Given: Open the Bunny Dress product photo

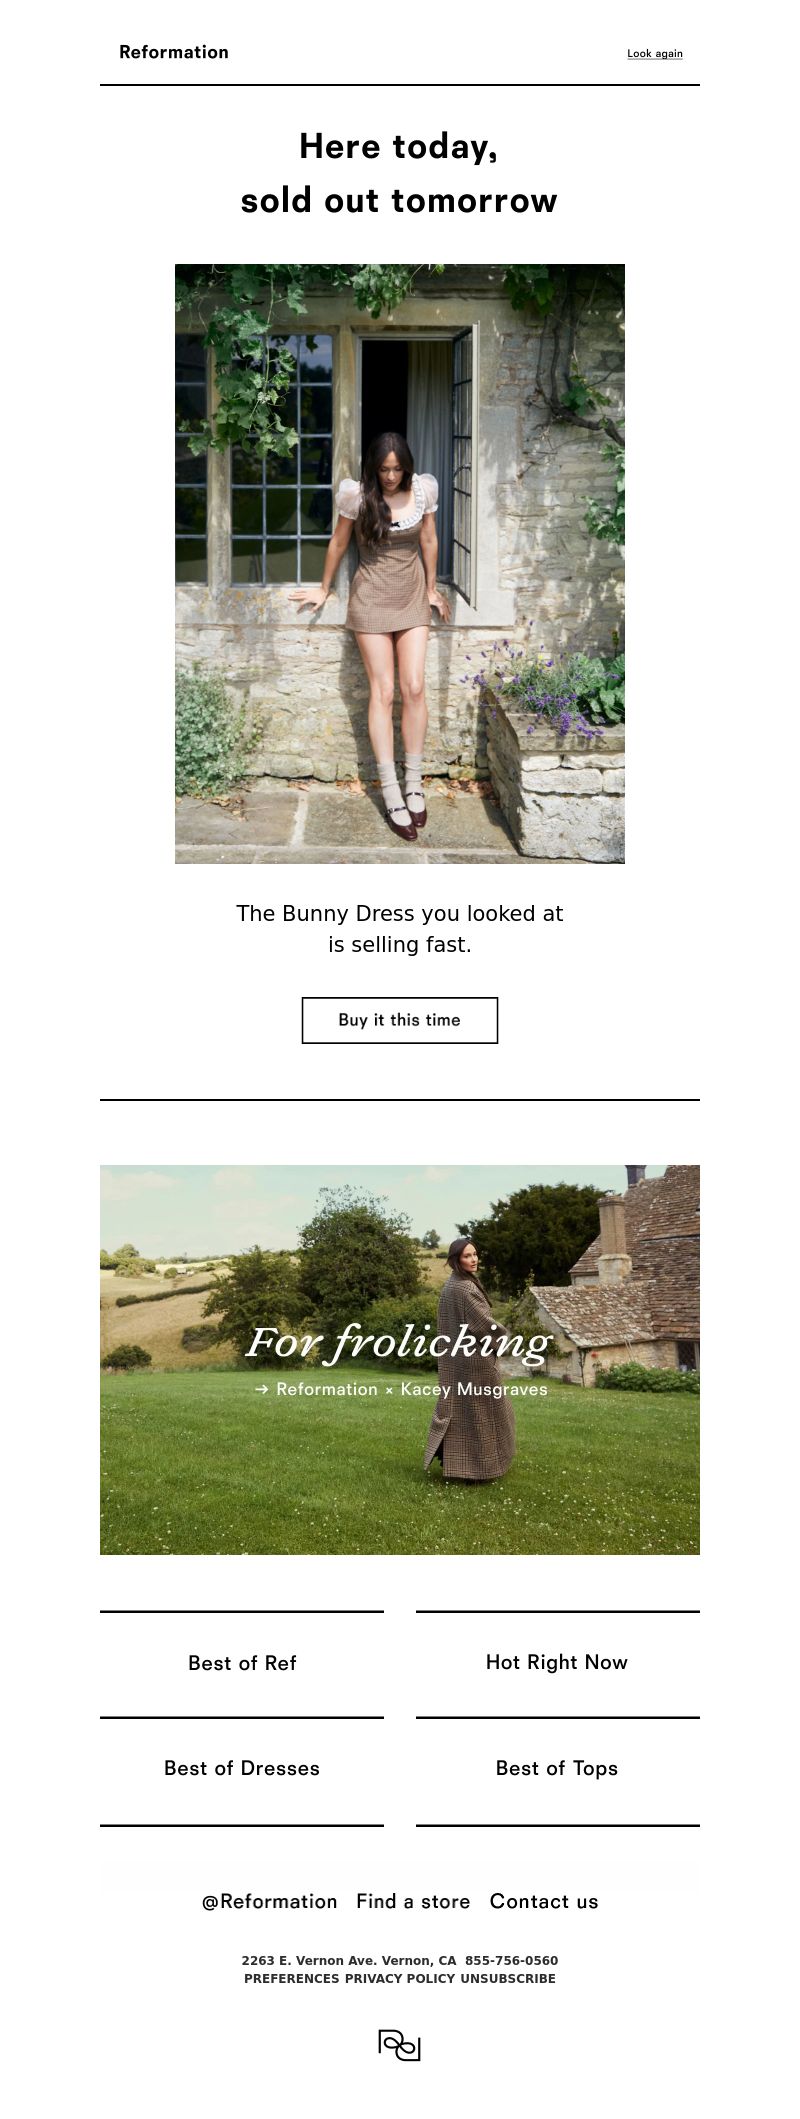Looking at the screenshot, I should 400,564.
